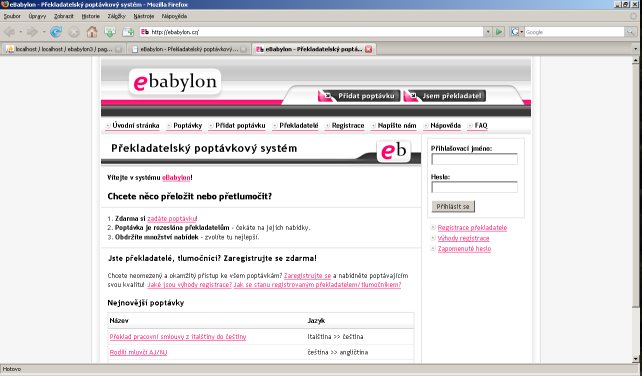Click the 'zadáte poptávku' link
Viewport: 642px width, 376px height.
172,219
